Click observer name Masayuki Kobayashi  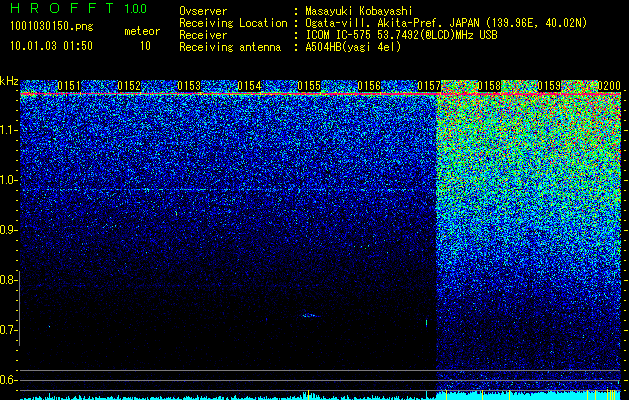coord(359,11)
